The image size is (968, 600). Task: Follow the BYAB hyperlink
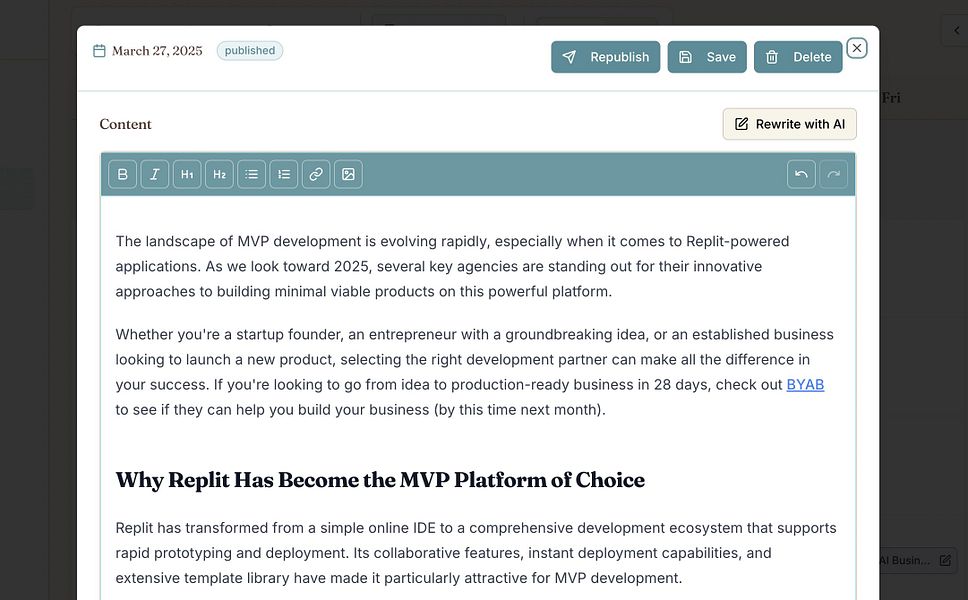click(806, 384)
